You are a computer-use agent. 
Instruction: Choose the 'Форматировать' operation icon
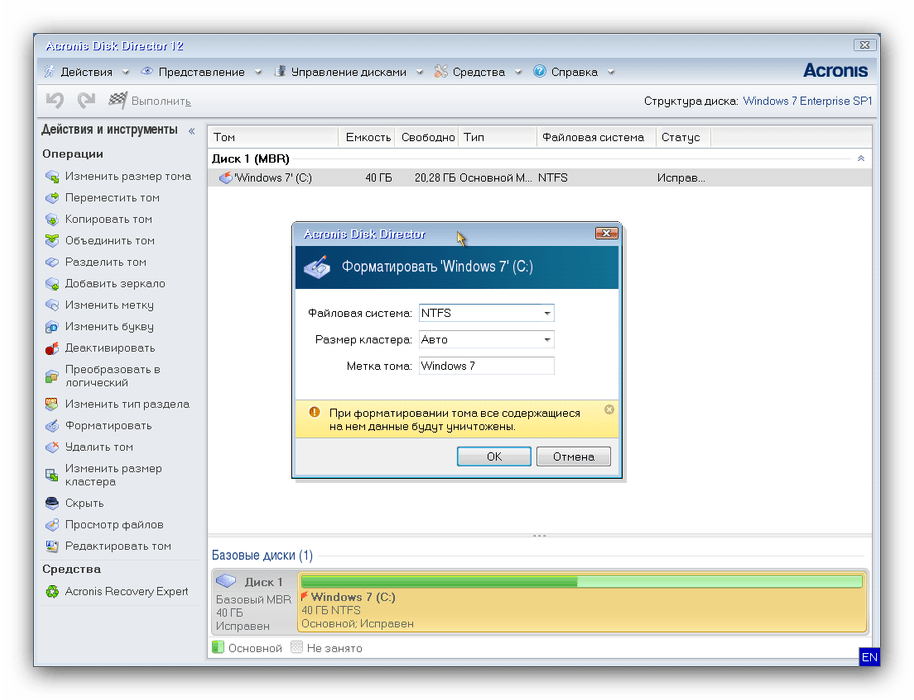[52, 426]
